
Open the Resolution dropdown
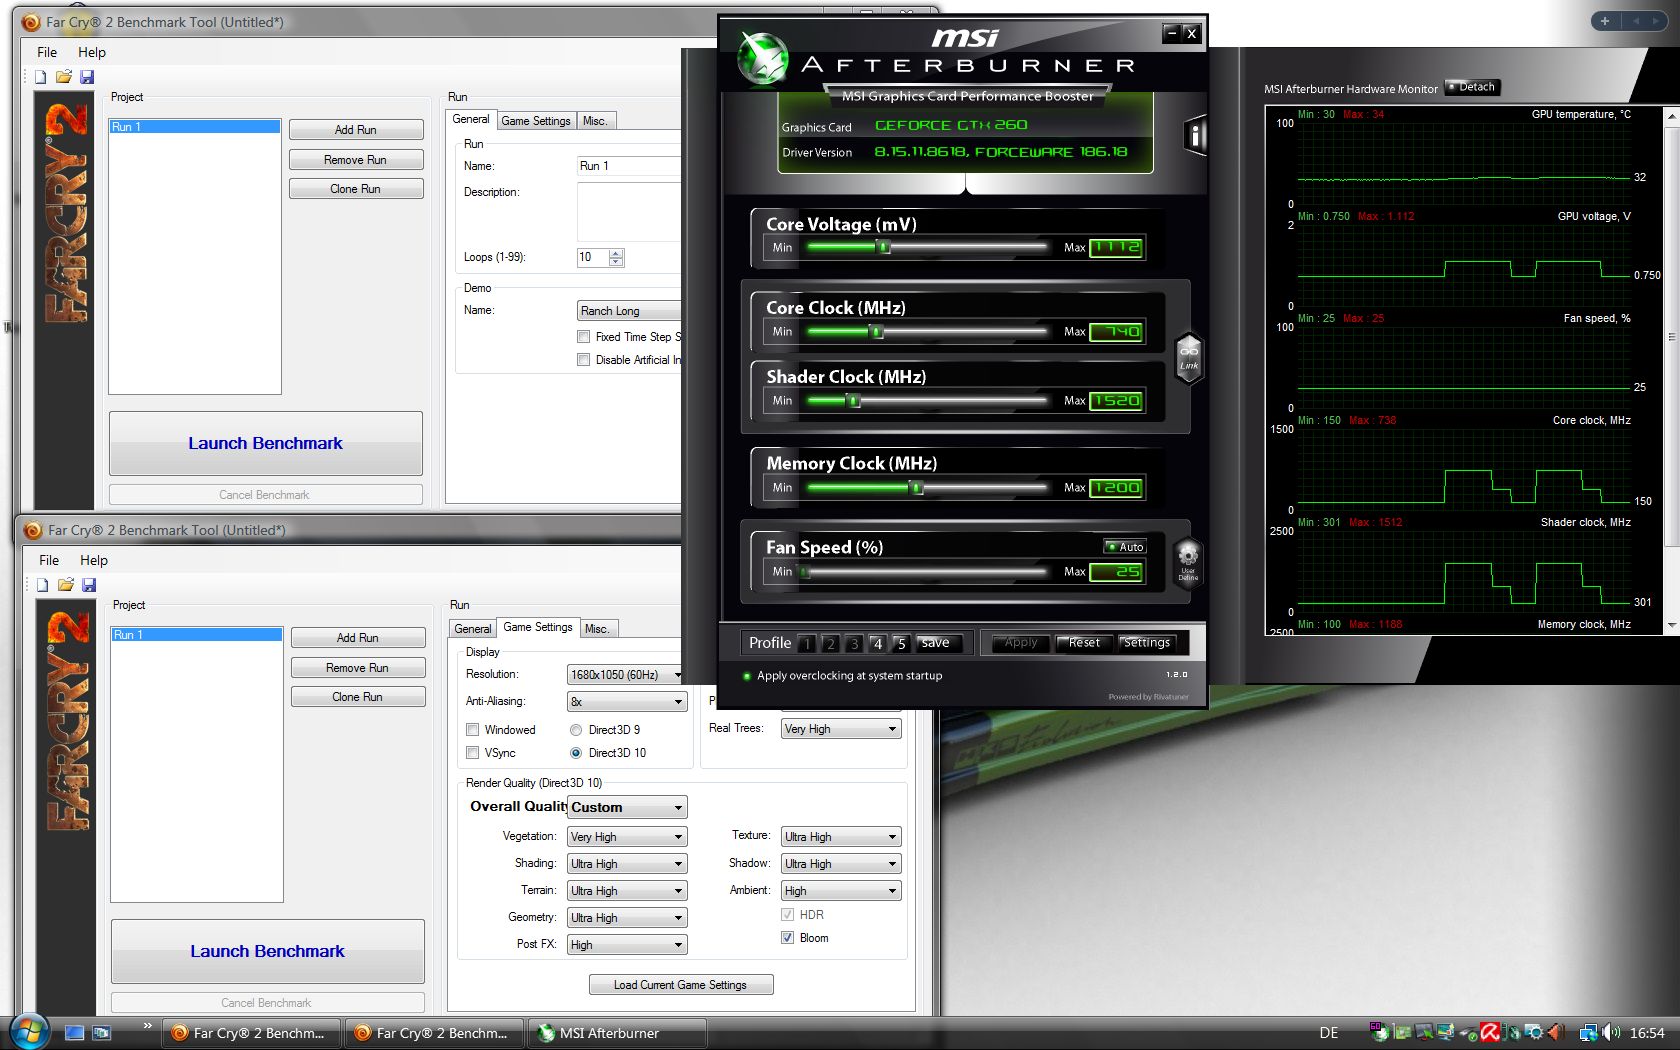click(626, 675)
